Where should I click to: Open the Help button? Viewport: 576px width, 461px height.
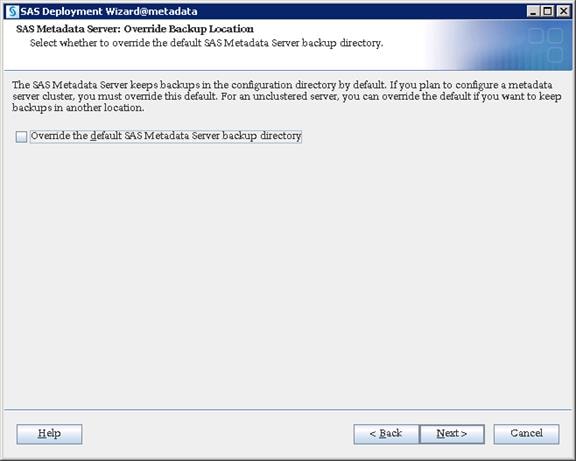pyautogui.click(x=49, y=434)
